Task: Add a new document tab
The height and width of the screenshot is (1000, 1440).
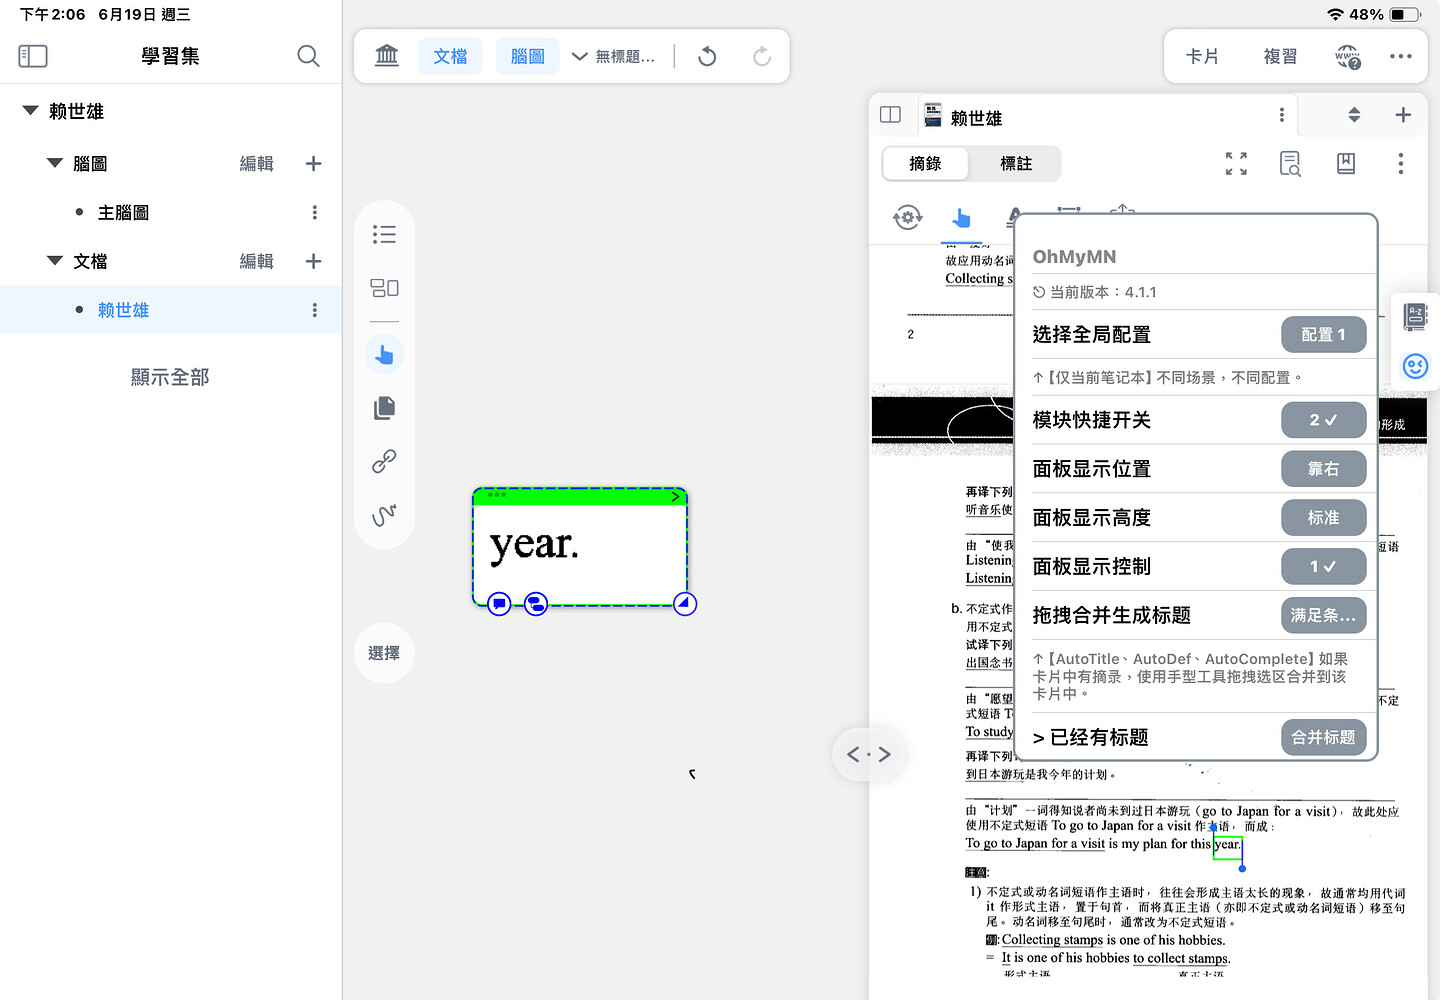Action: click(1403, 115)
